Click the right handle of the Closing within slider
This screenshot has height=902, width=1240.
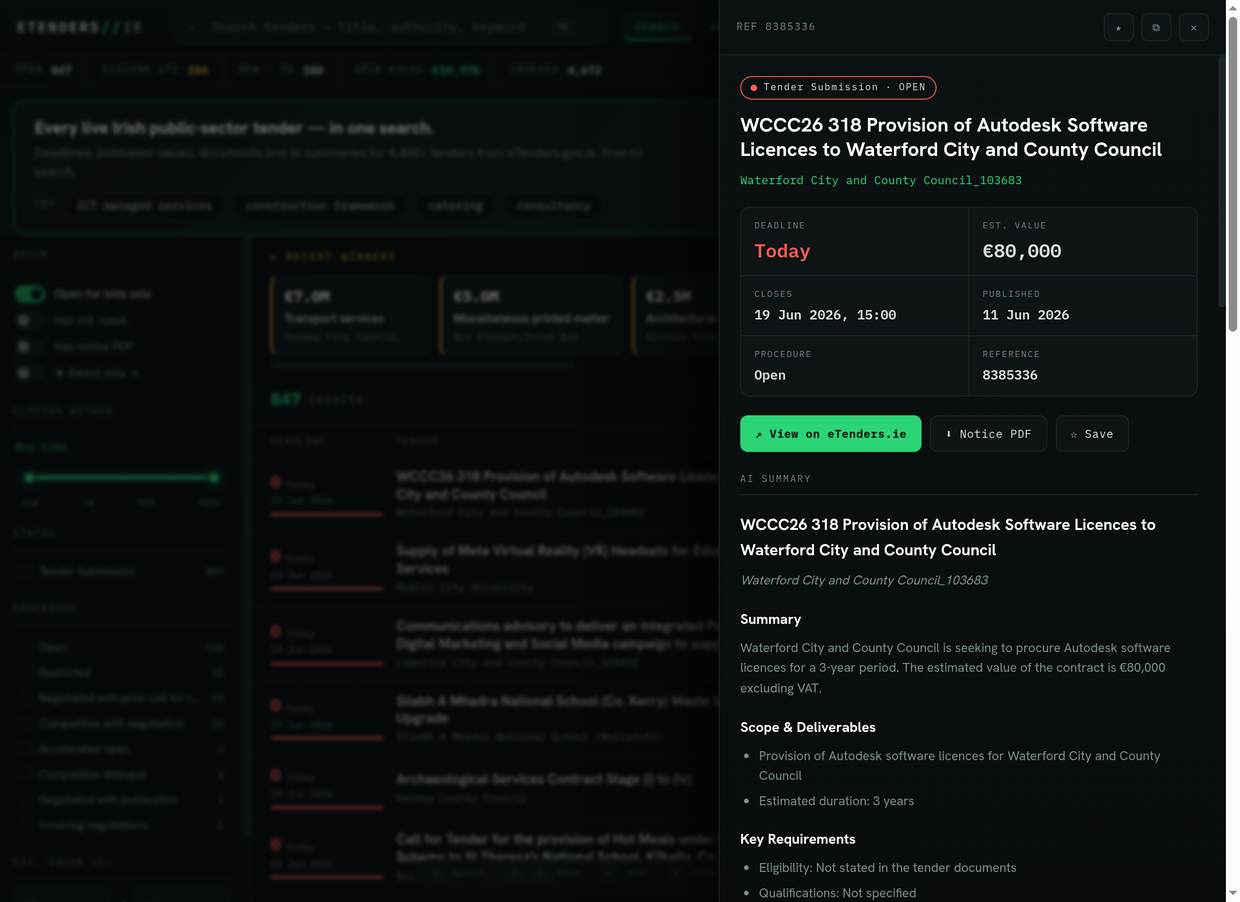[213, 478]
